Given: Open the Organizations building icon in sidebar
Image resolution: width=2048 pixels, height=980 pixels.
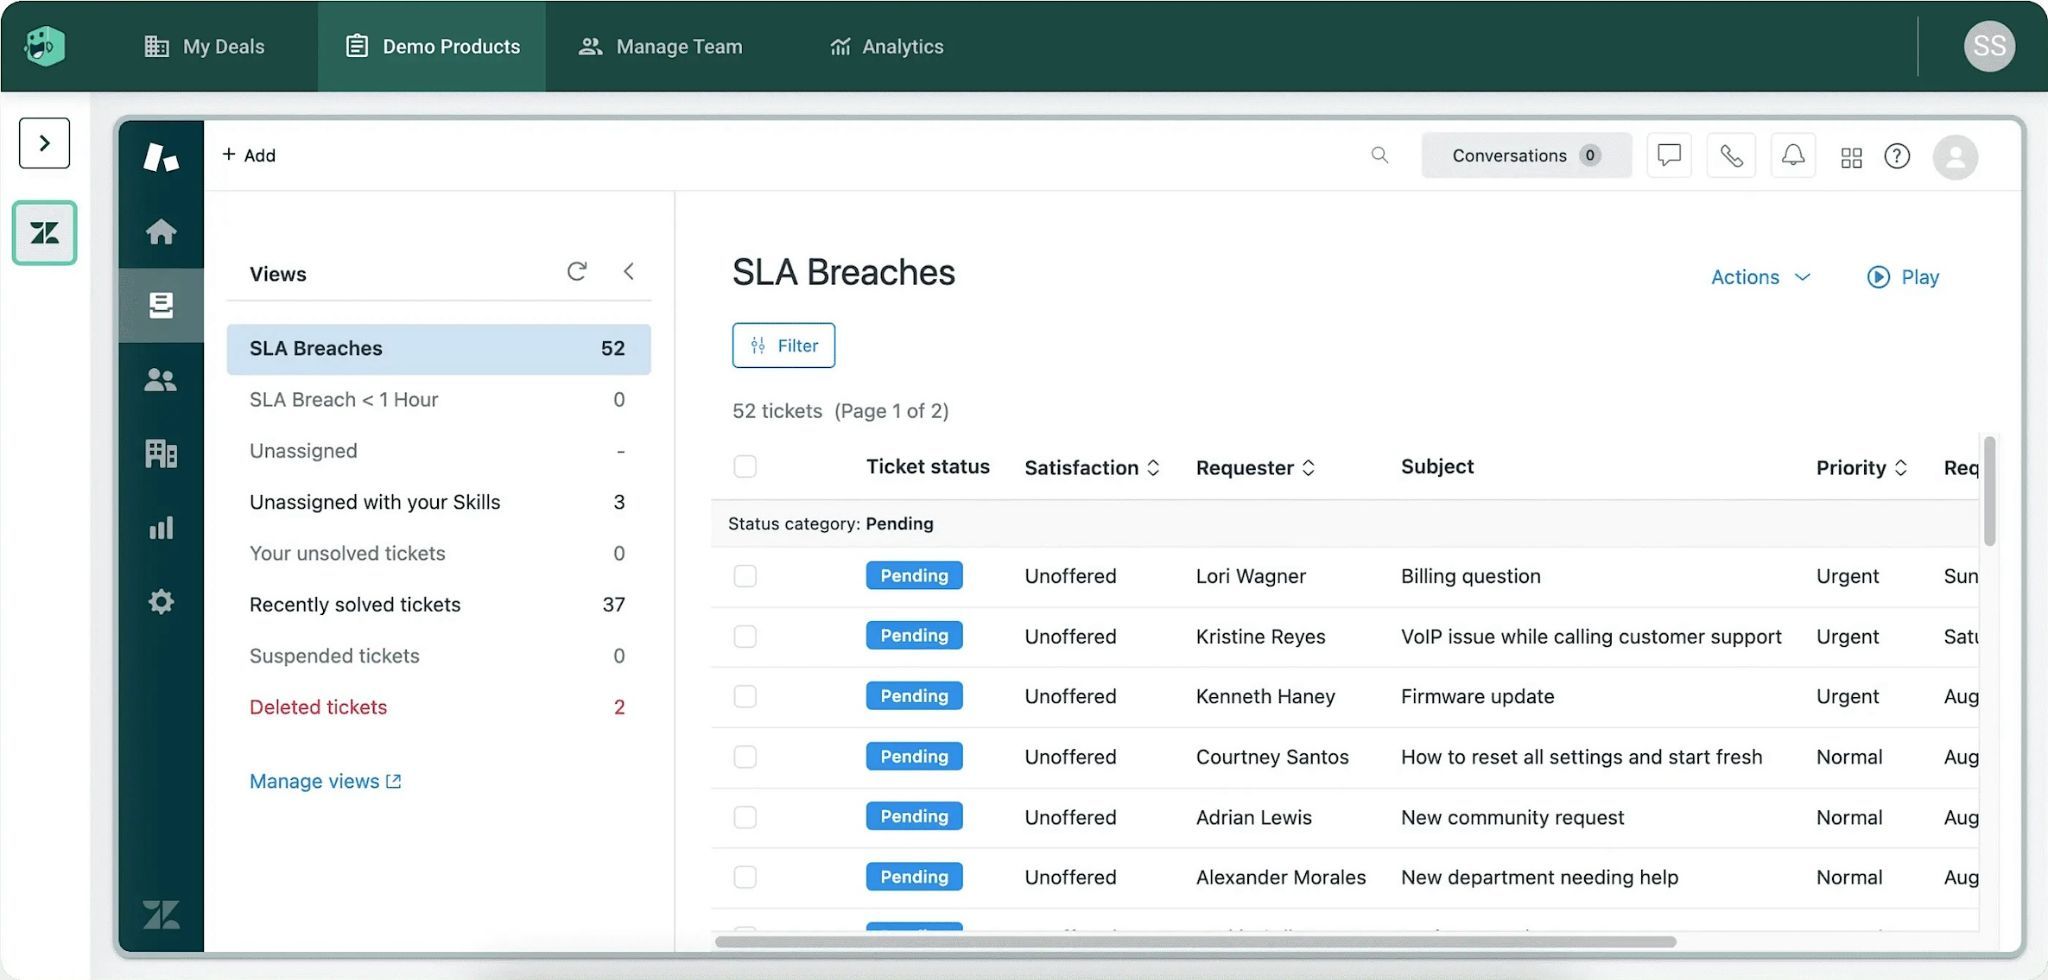Looking at the screenshot, I should [161, 454].
